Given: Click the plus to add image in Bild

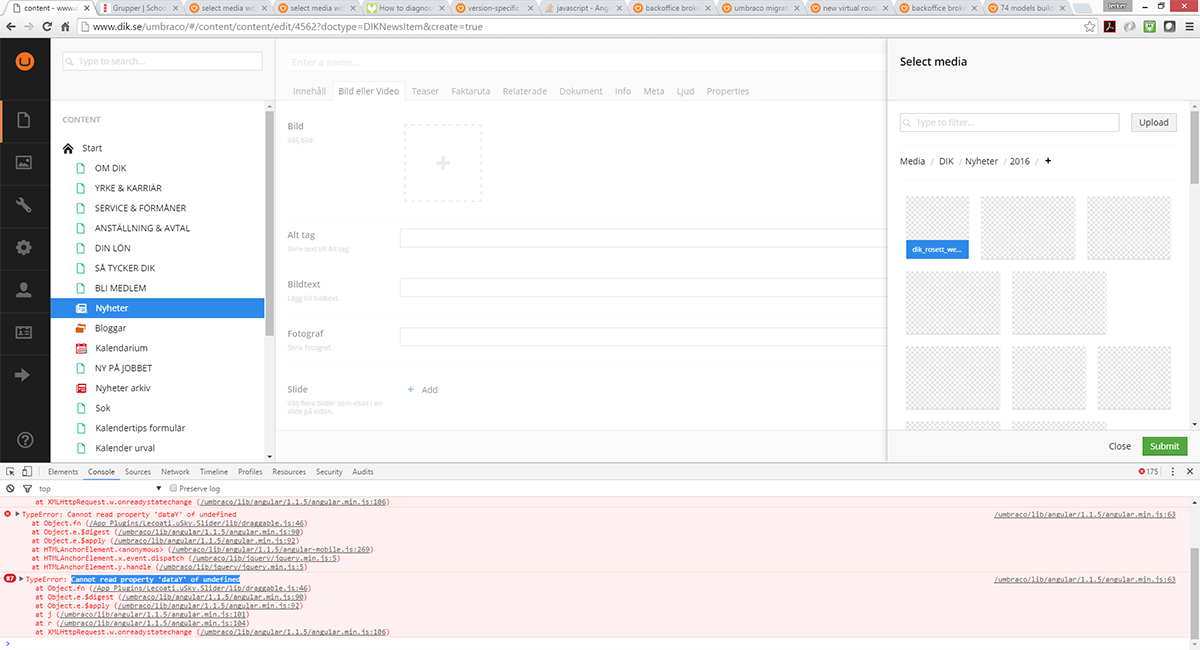Looking at the screenshot, I should [x=443, y=163].
